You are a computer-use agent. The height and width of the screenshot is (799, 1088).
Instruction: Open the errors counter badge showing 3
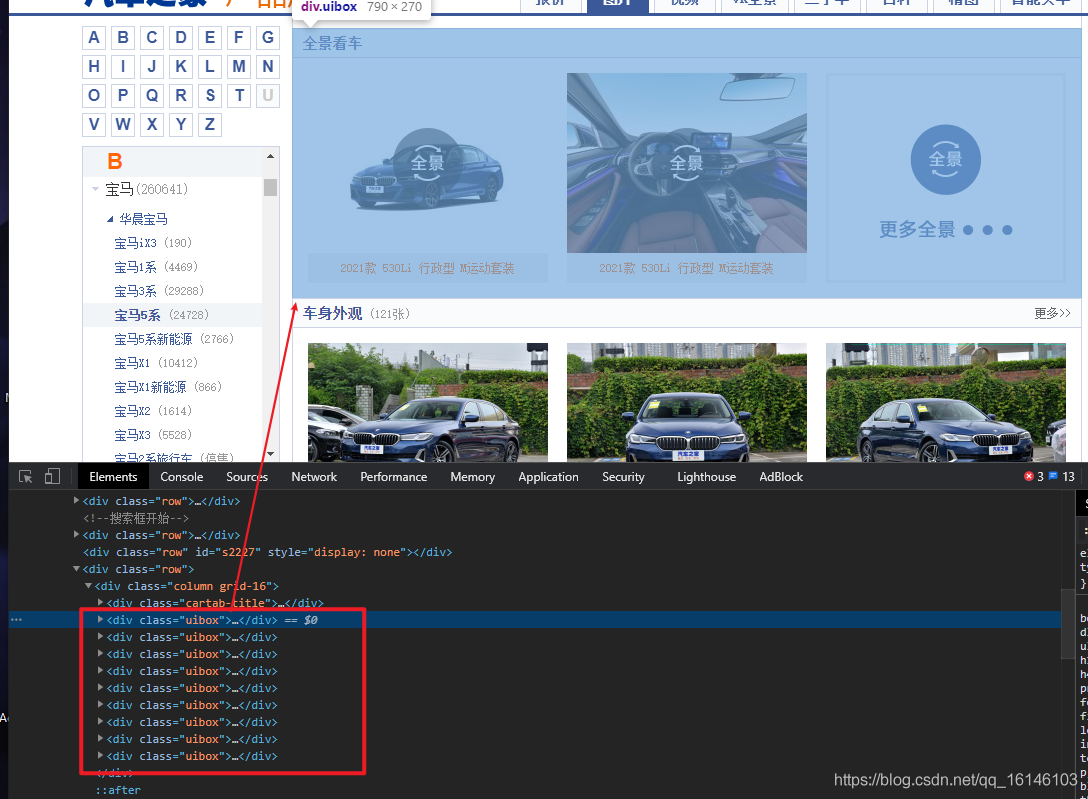pyautogui.click(x=1034, y=476)
